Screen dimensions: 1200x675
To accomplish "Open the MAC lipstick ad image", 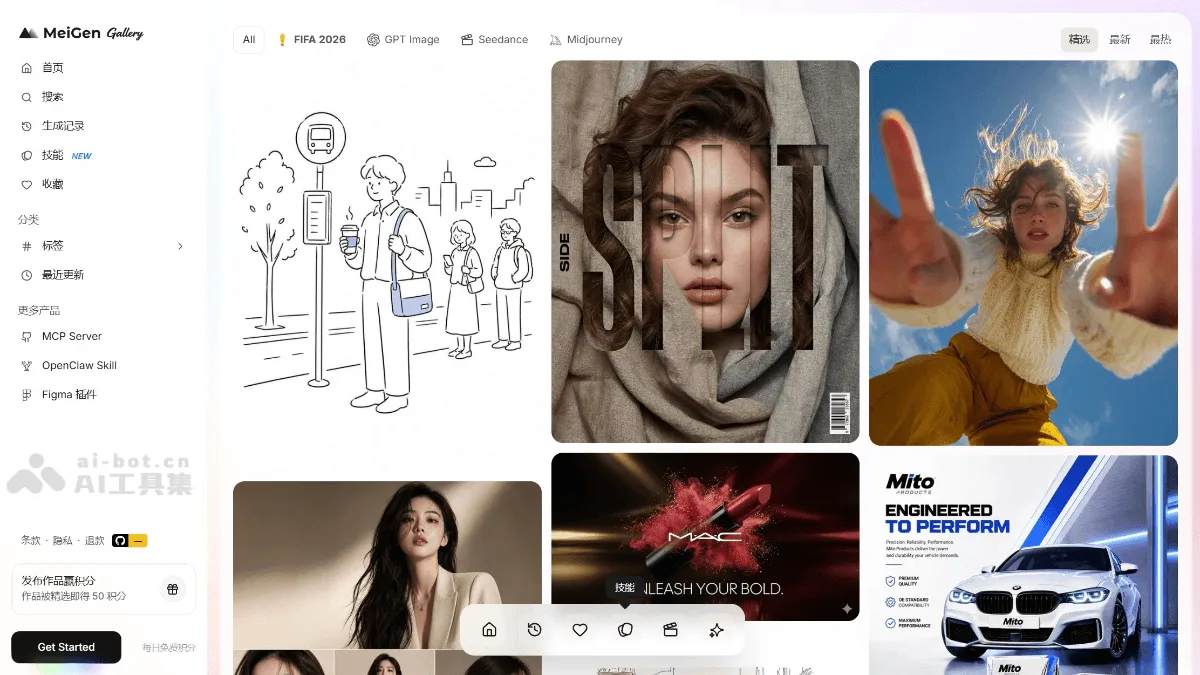I will coord(705,537).
